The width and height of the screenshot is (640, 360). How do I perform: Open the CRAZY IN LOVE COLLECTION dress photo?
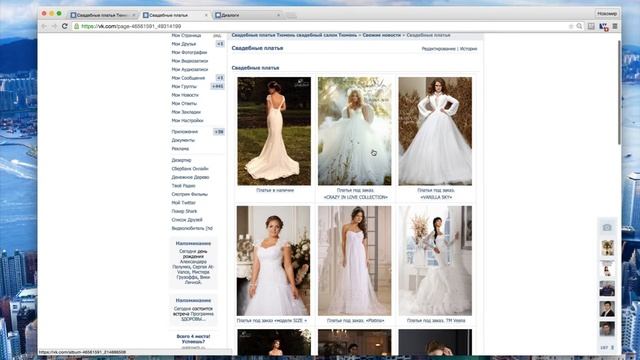[x=354, y=131]
